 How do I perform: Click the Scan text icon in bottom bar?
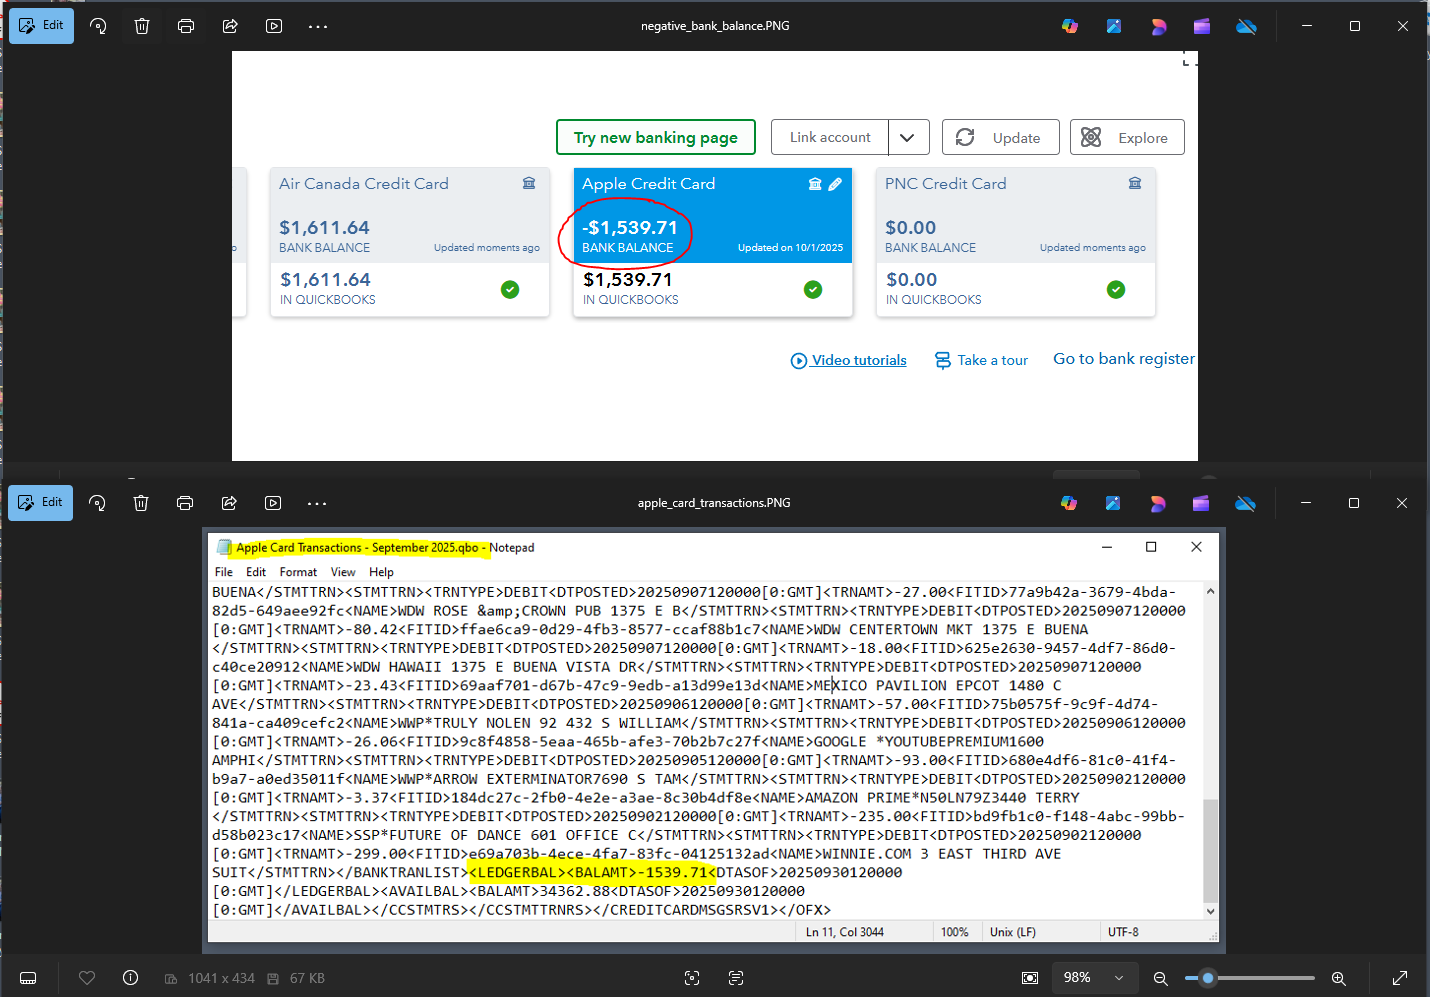click(x=736, y=978)
